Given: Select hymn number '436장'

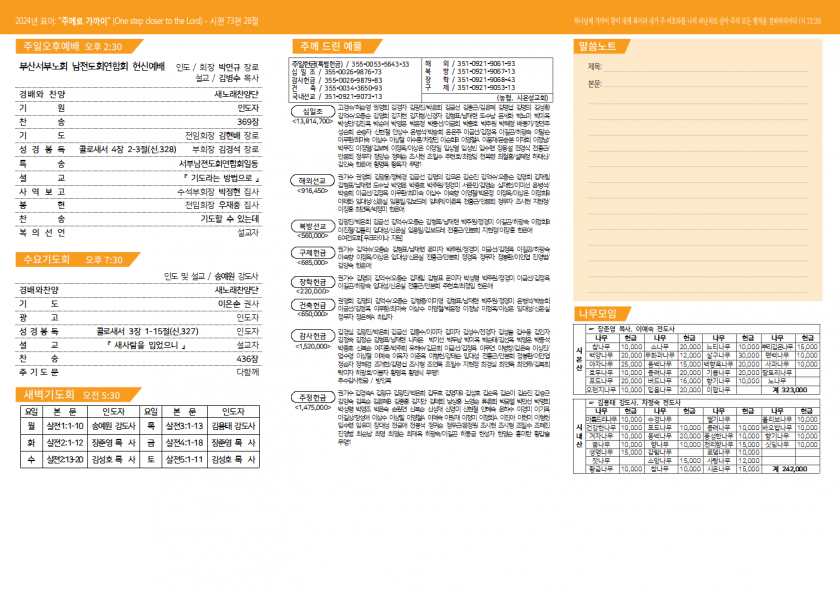Looking at the screenshot, I should coord(248,359).
